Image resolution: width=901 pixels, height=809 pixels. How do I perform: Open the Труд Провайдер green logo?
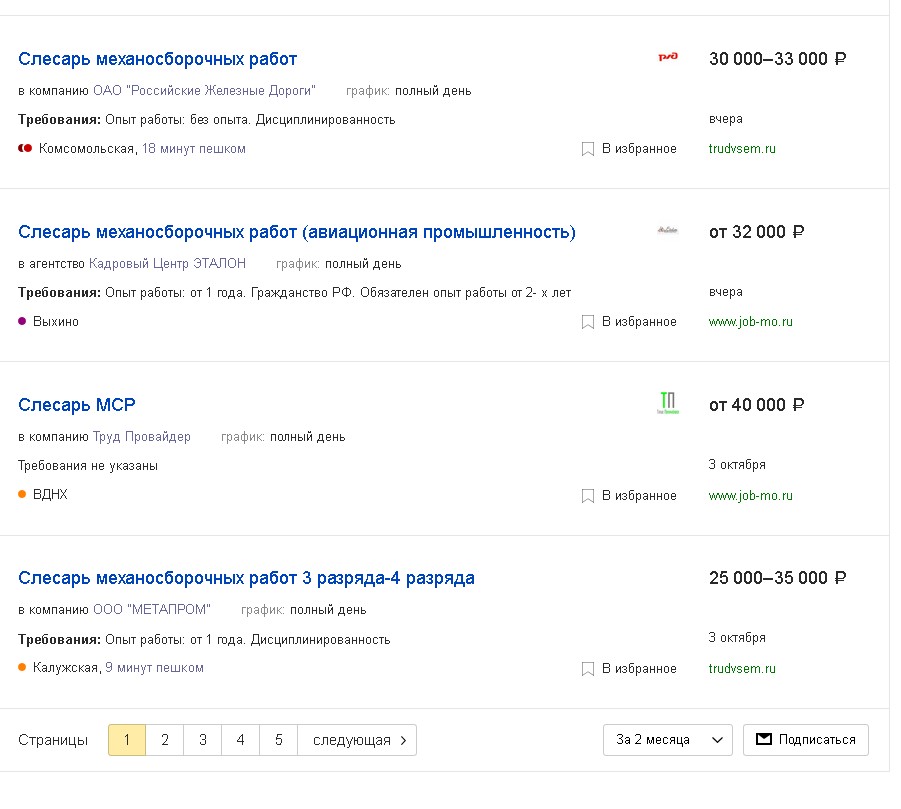pos(668,403)
